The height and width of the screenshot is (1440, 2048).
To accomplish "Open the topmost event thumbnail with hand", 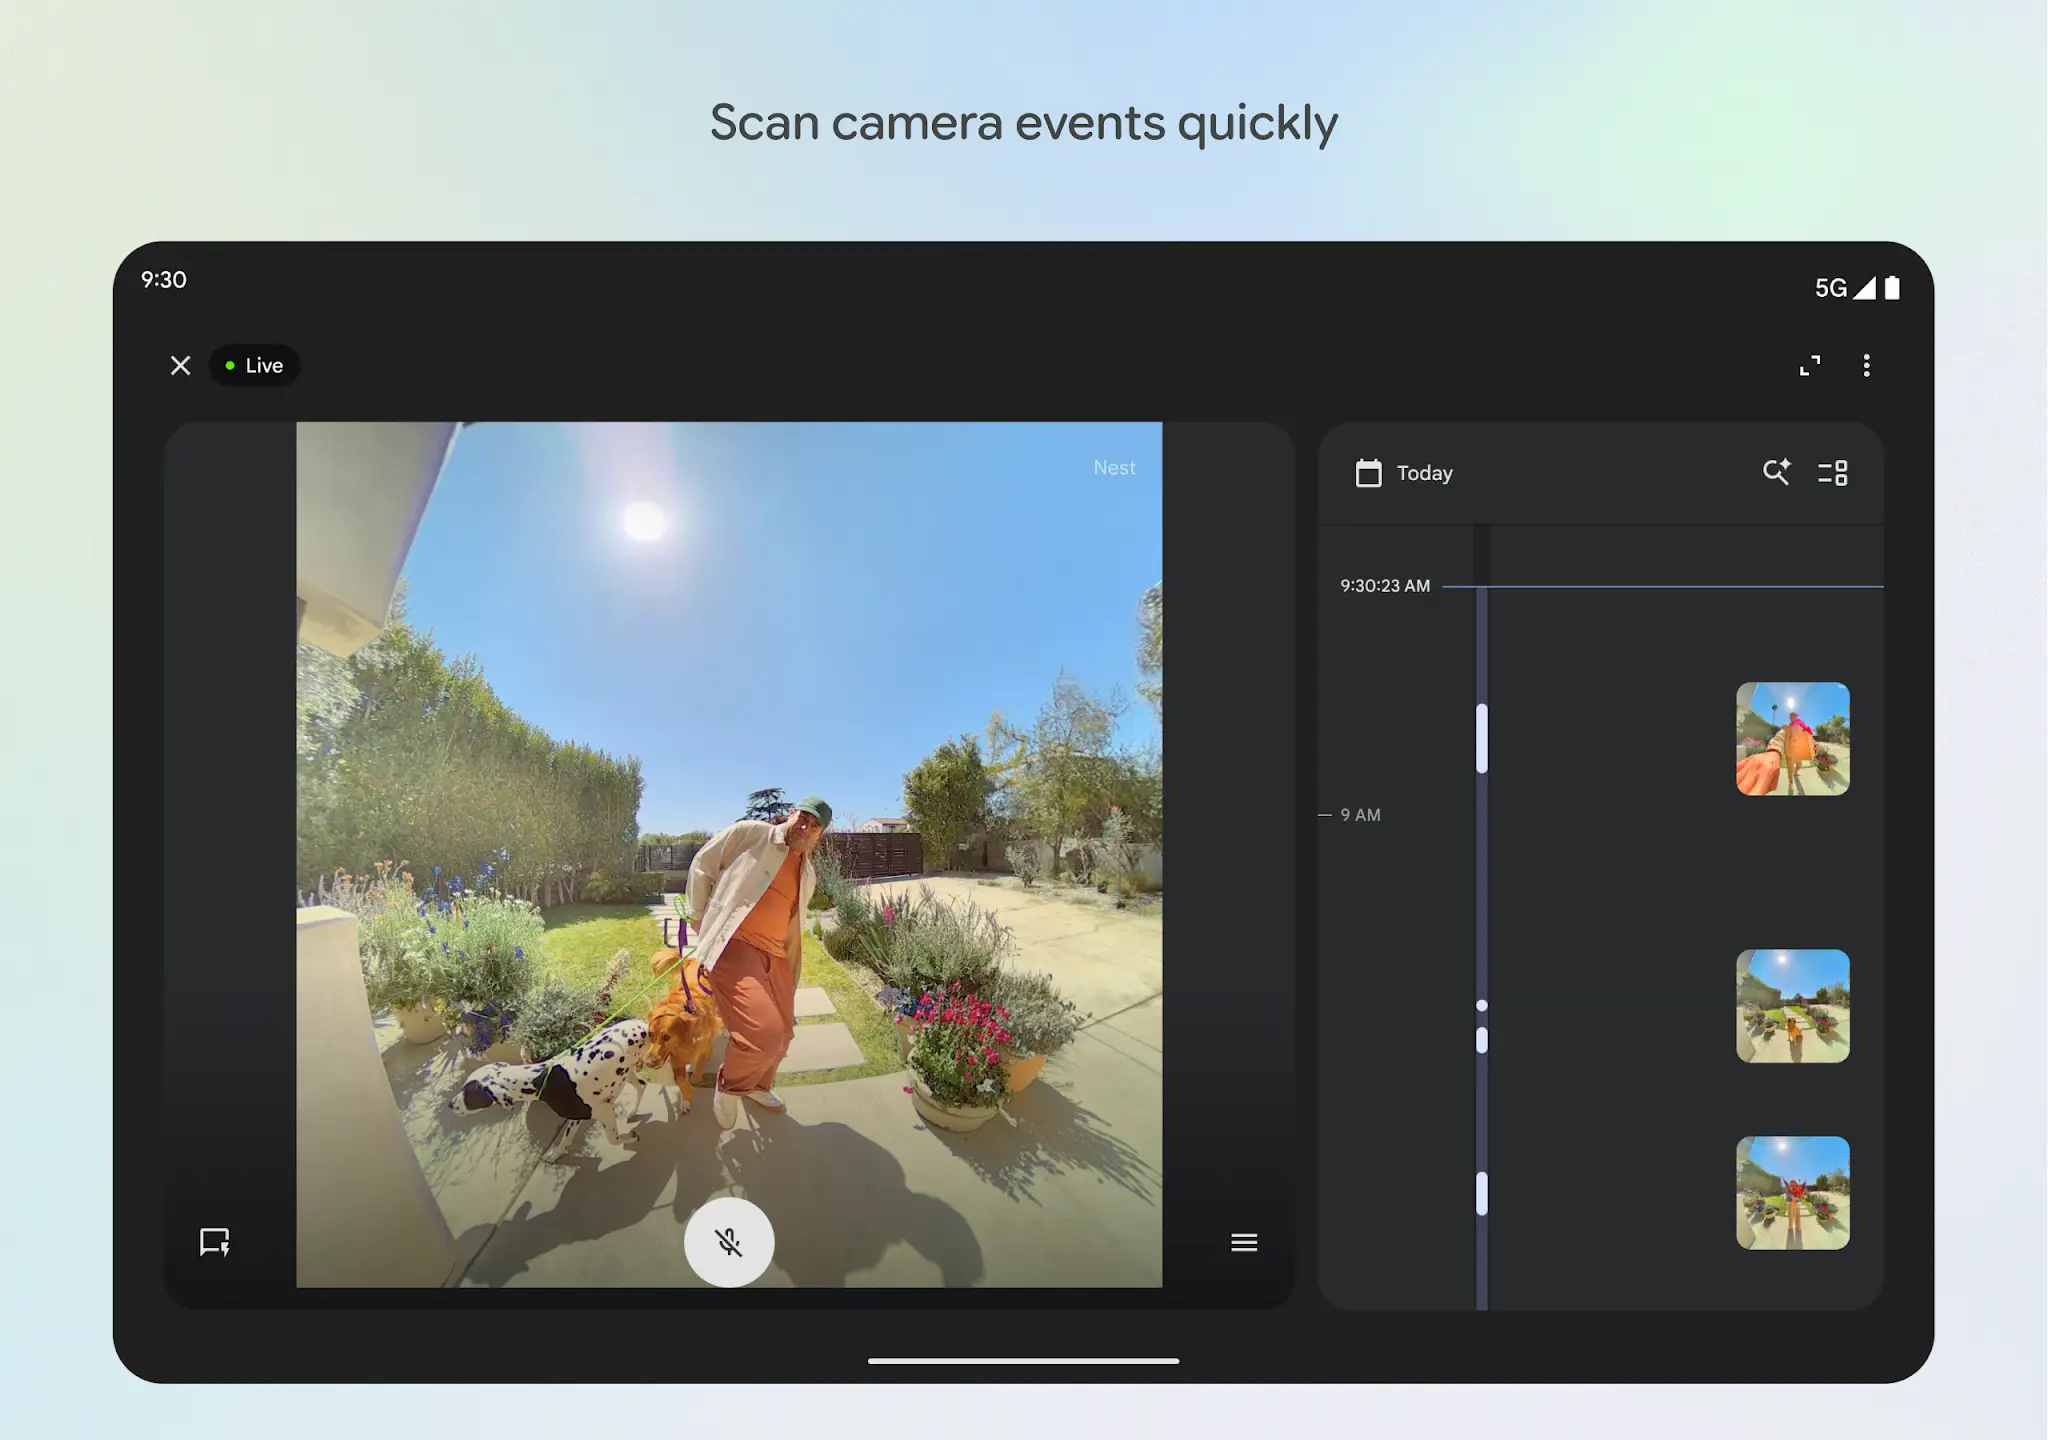I will tap(1792, 739).
